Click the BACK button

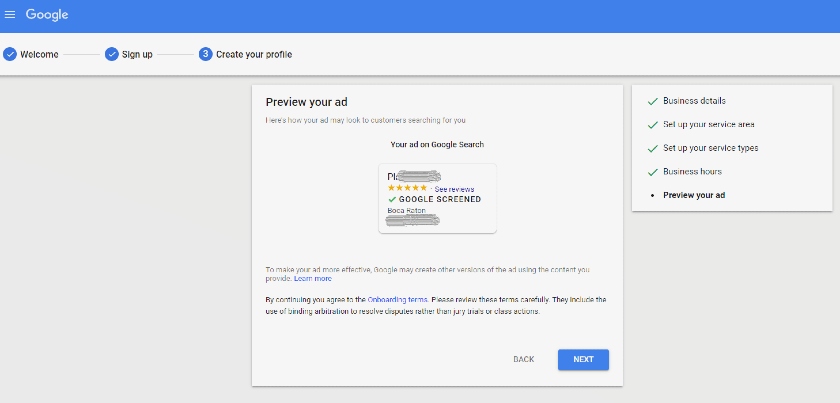click(x=523, y=360)
